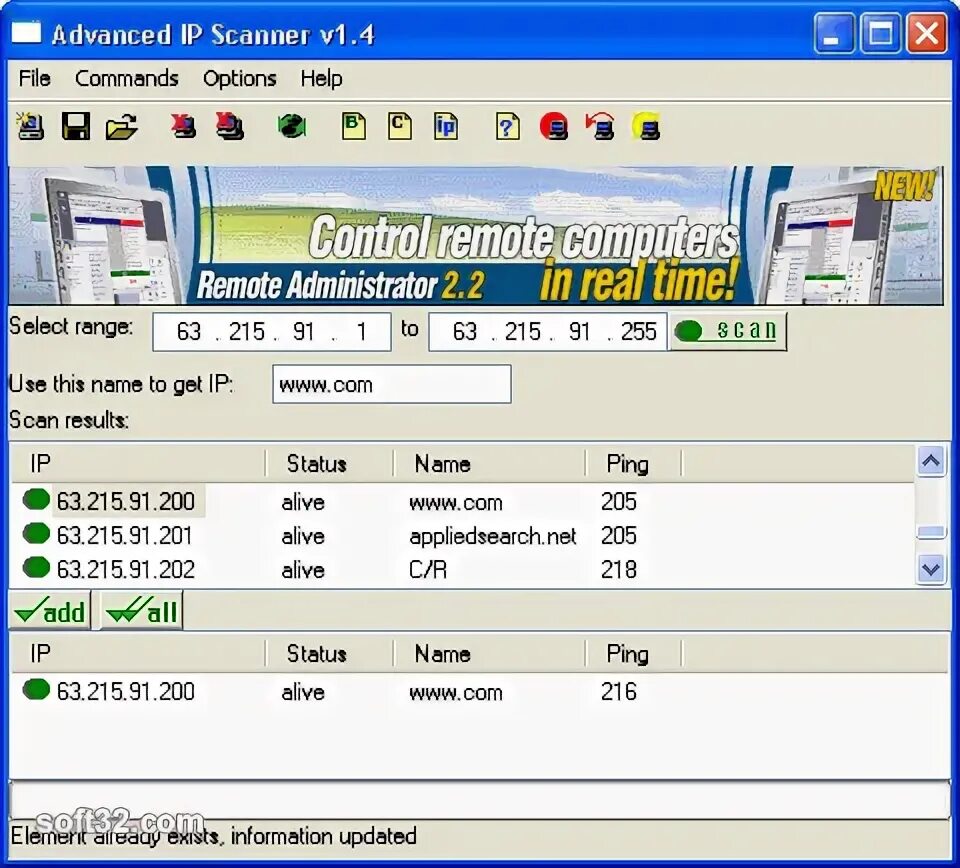Viewport: 960px width, 868px height.
Task: Open the Help menu
Action: (x=321, y=78)
